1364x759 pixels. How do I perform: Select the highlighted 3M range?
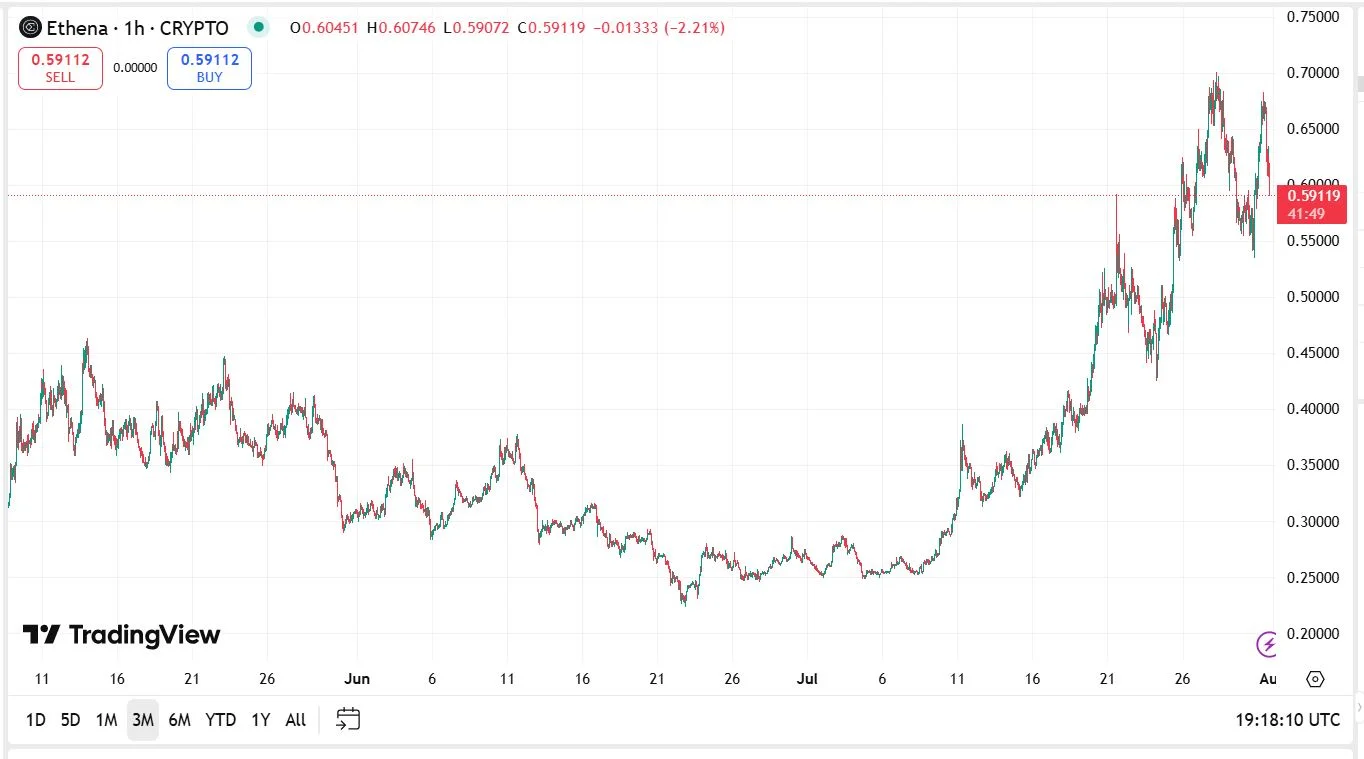tap(142, 720)
